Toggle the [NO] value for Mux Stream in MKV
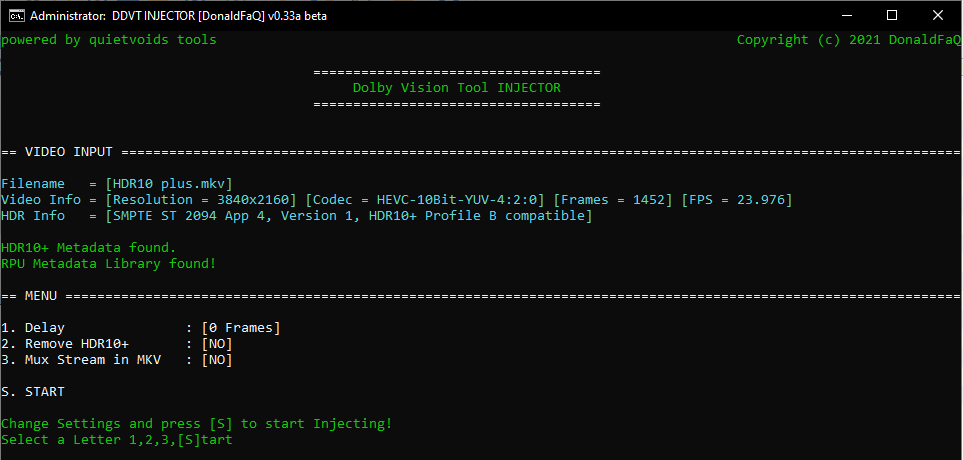 [217, 360]
